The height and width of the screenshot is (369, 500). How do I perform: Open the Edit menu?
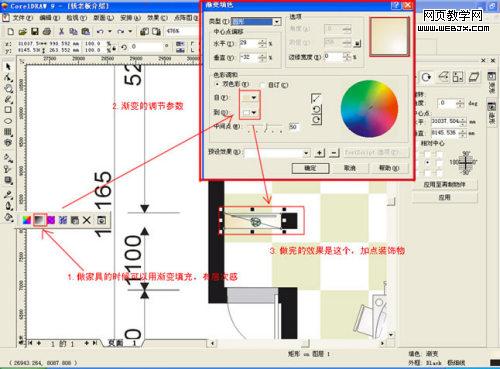(x=49, y=18)
